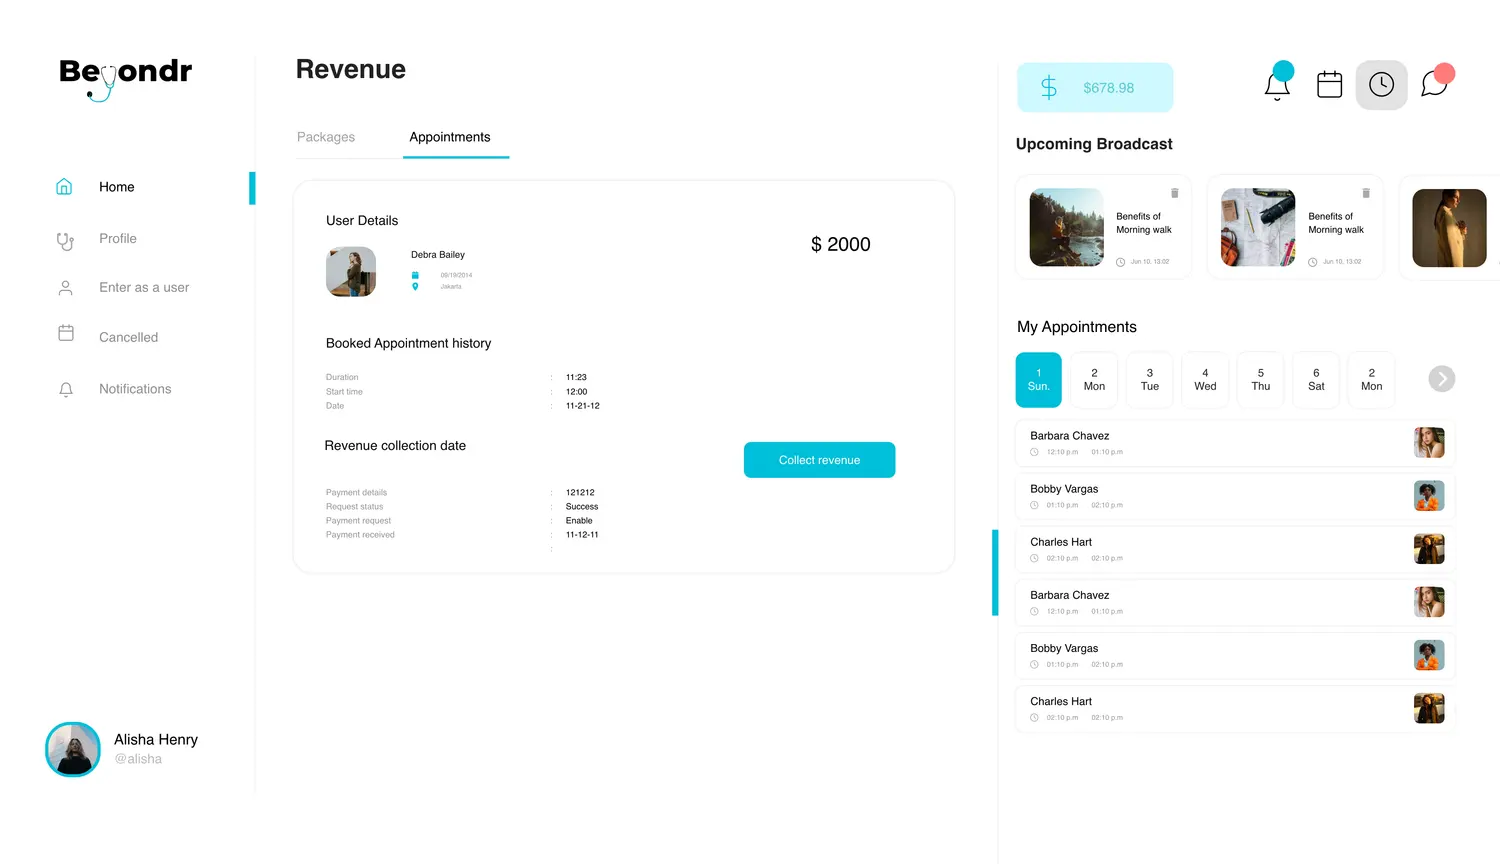Pick the 4 Wed day tab
This screenshot has width=1500, height=864.
pos(1205,380)
